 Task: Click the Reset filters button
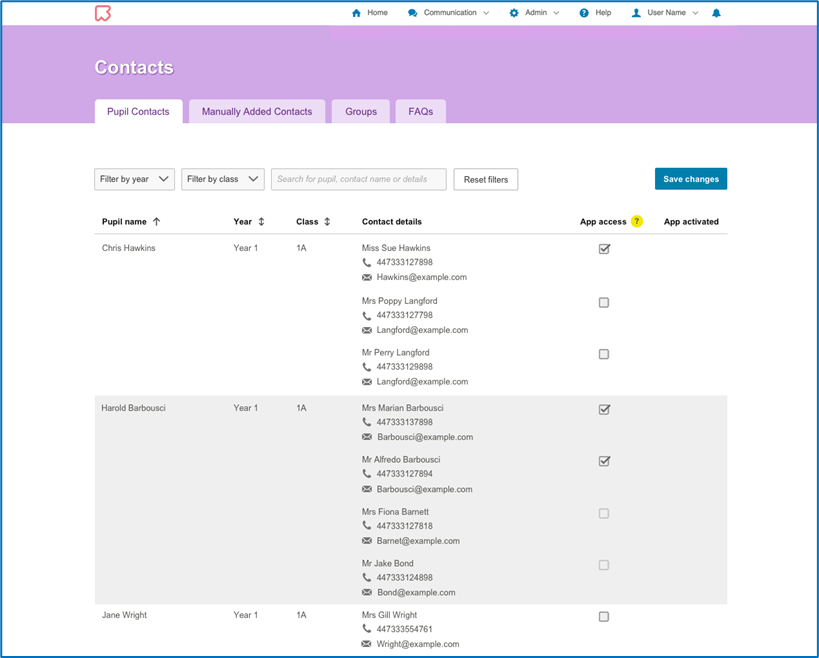(x=486, y=180)
